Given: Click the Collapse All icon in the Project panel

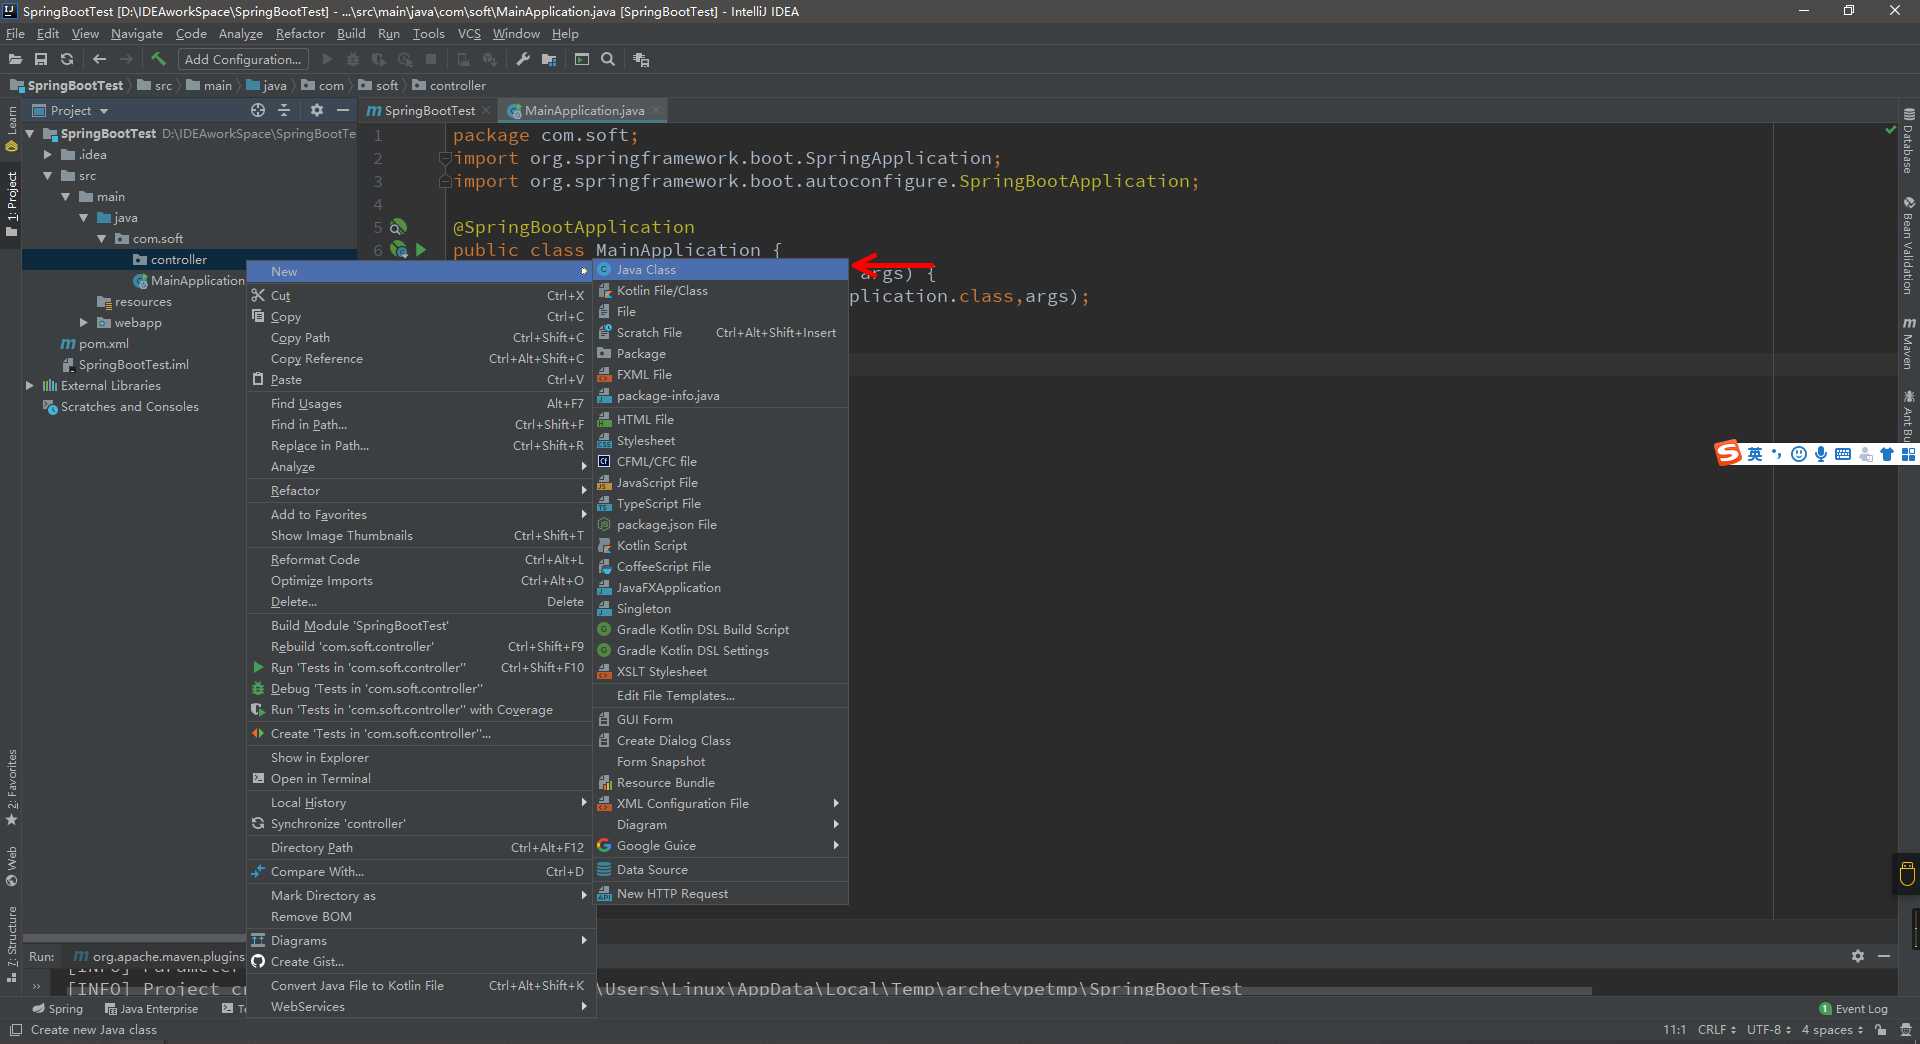Looking at the screenshot, I should [284, 110].
